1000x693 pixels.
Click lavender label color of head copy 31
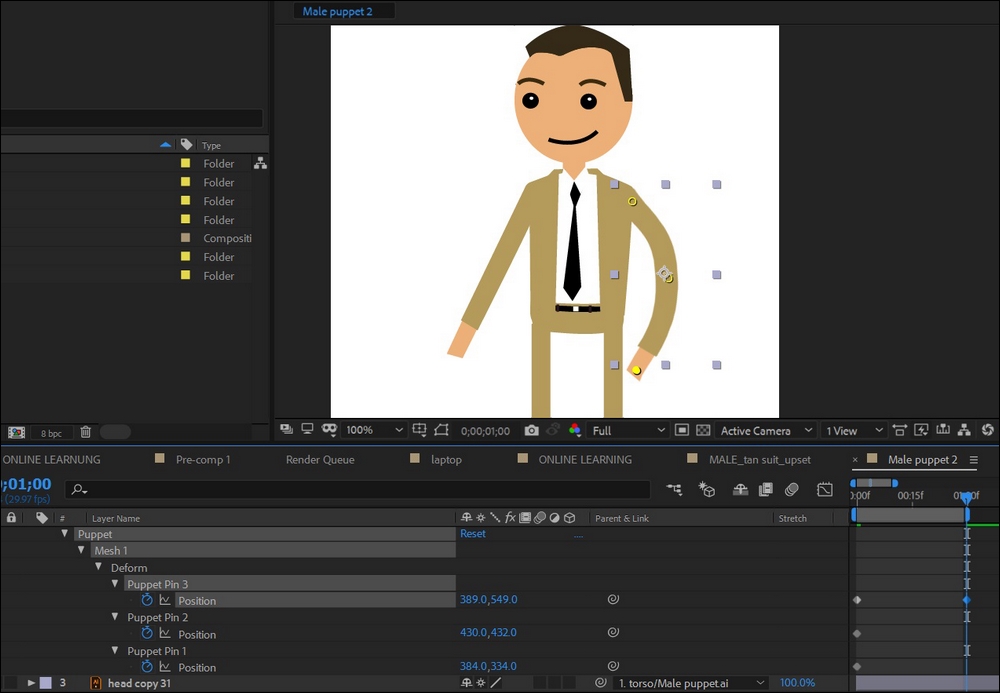pyautogui.click(x=46, y=683)
